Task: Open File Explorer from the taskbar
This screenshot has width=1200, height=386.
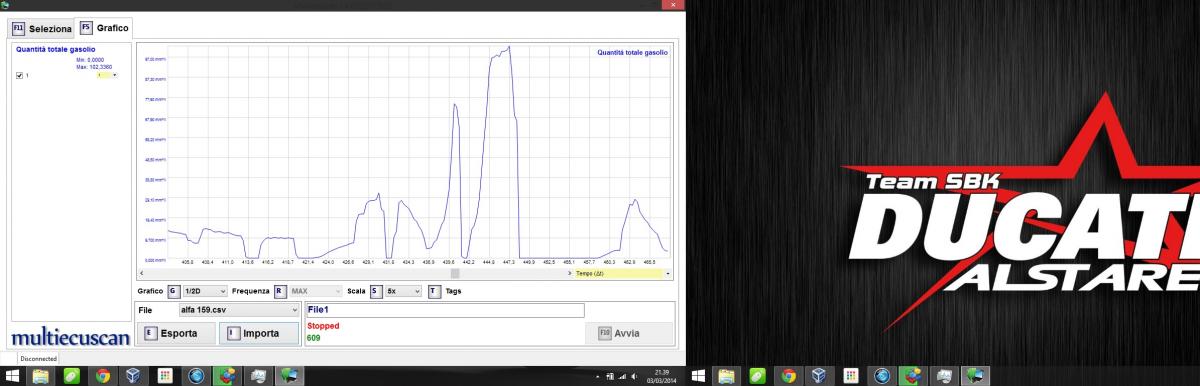Action: 41,376
